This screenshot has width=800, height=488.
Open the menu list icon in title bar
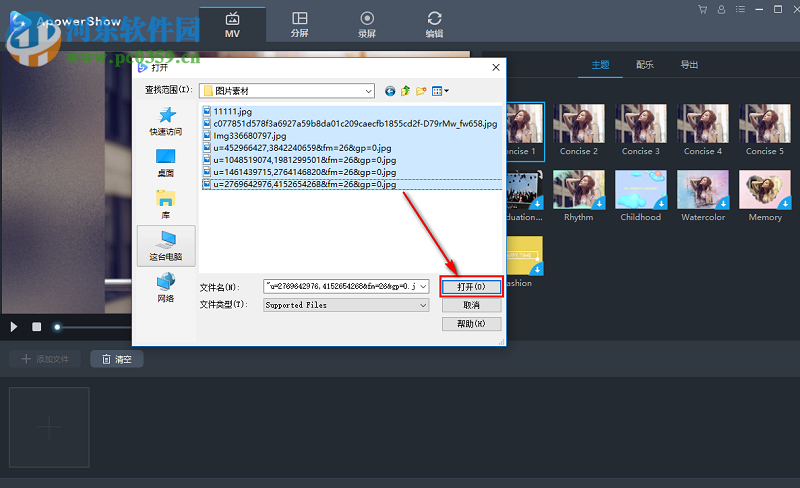(740, 9)
